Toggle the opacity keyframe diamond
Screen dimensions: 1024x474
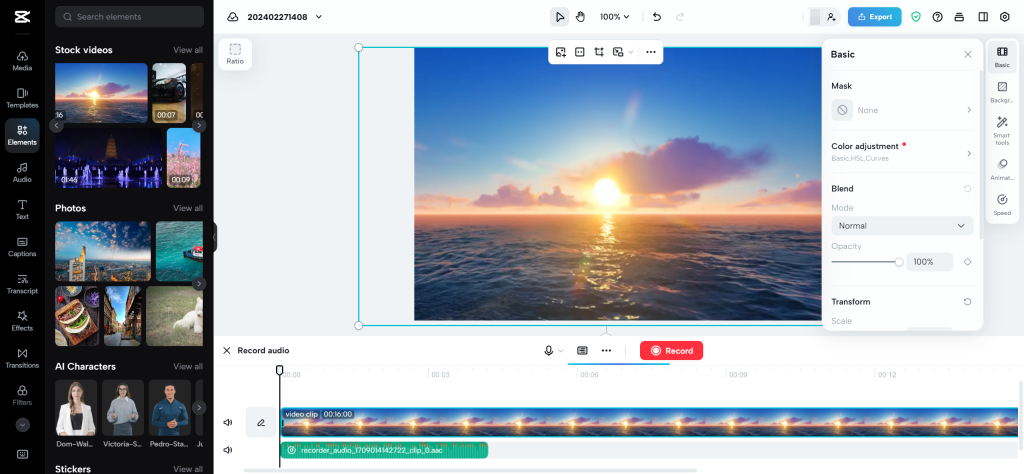[967, 262]
